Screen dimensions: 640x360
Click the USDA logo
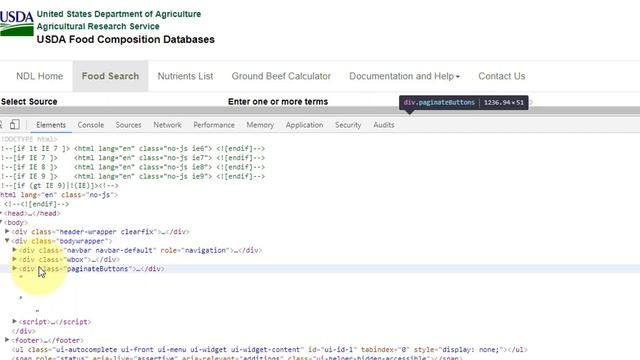click(x=17, y=24)
